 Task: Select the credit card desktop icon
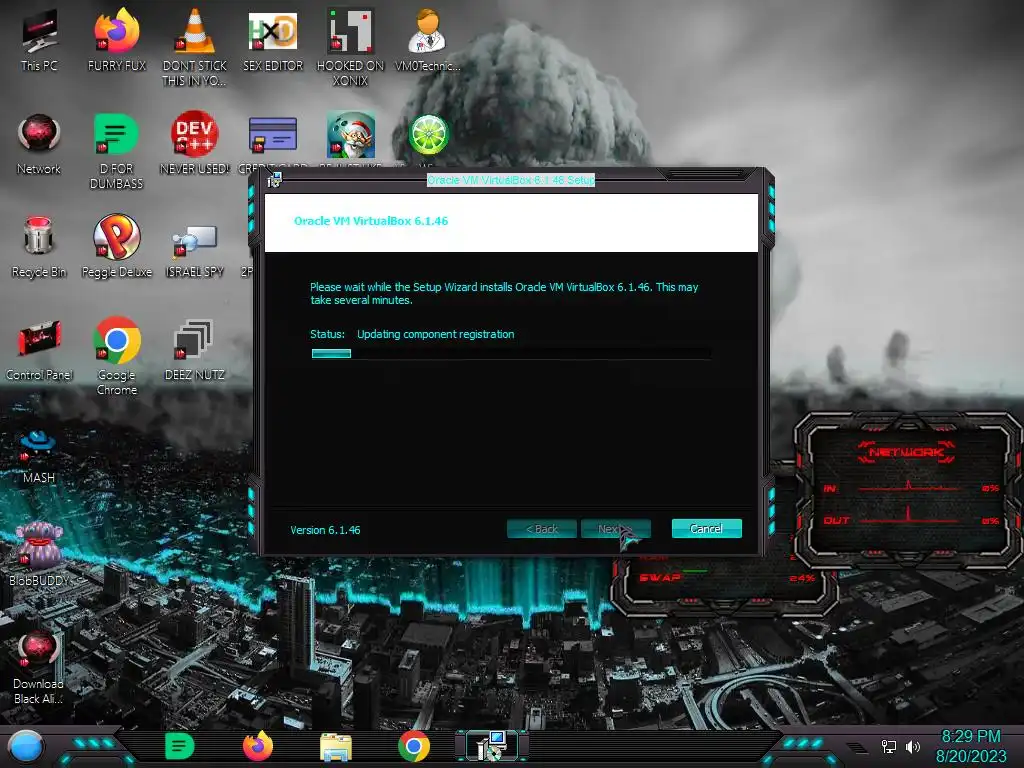pos(273,136)
